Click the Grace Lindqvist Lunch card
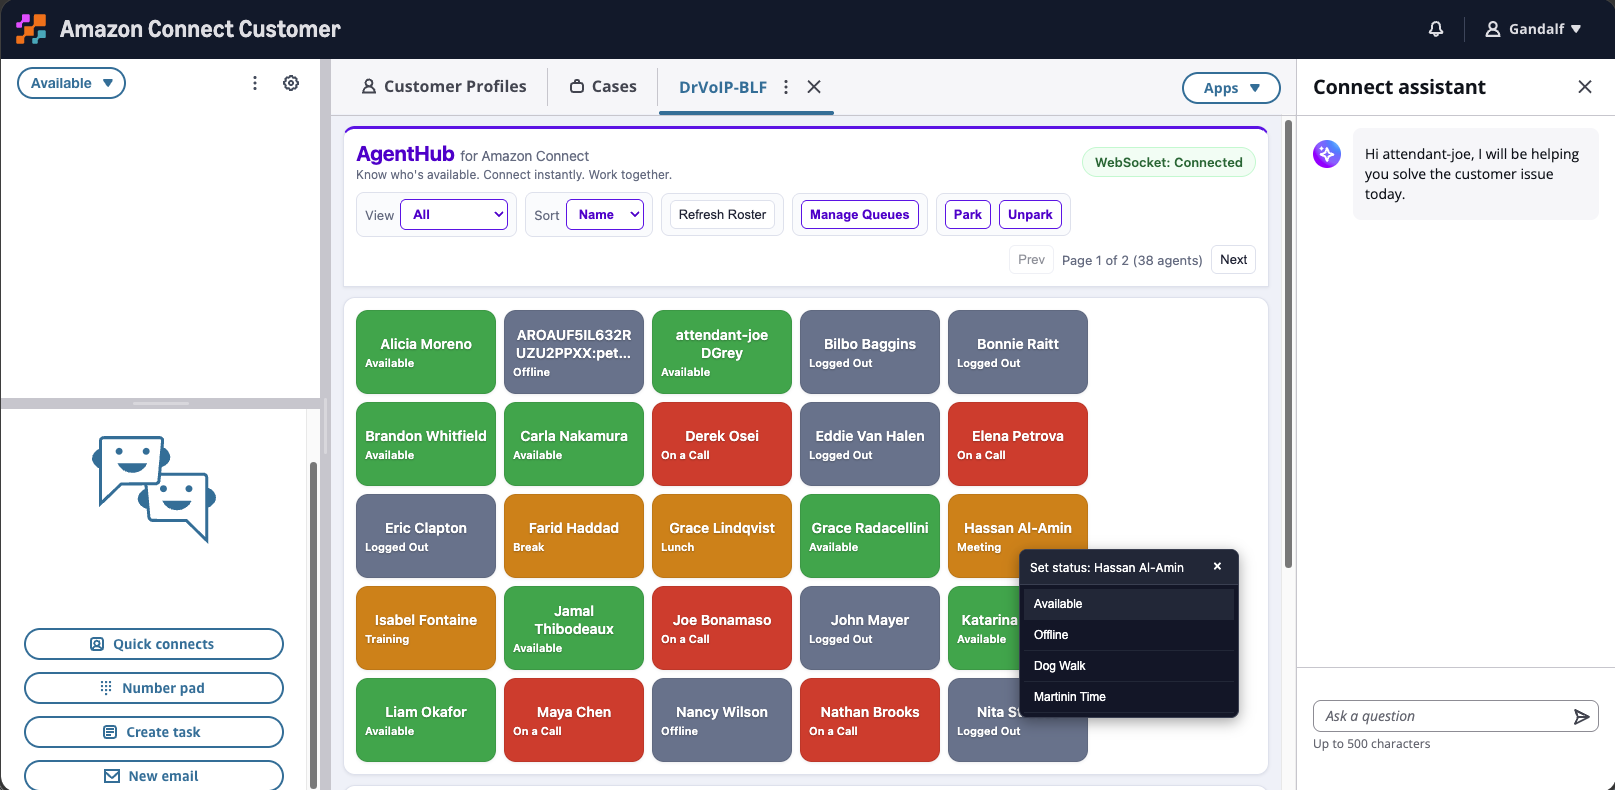 [x=722, y=536]
